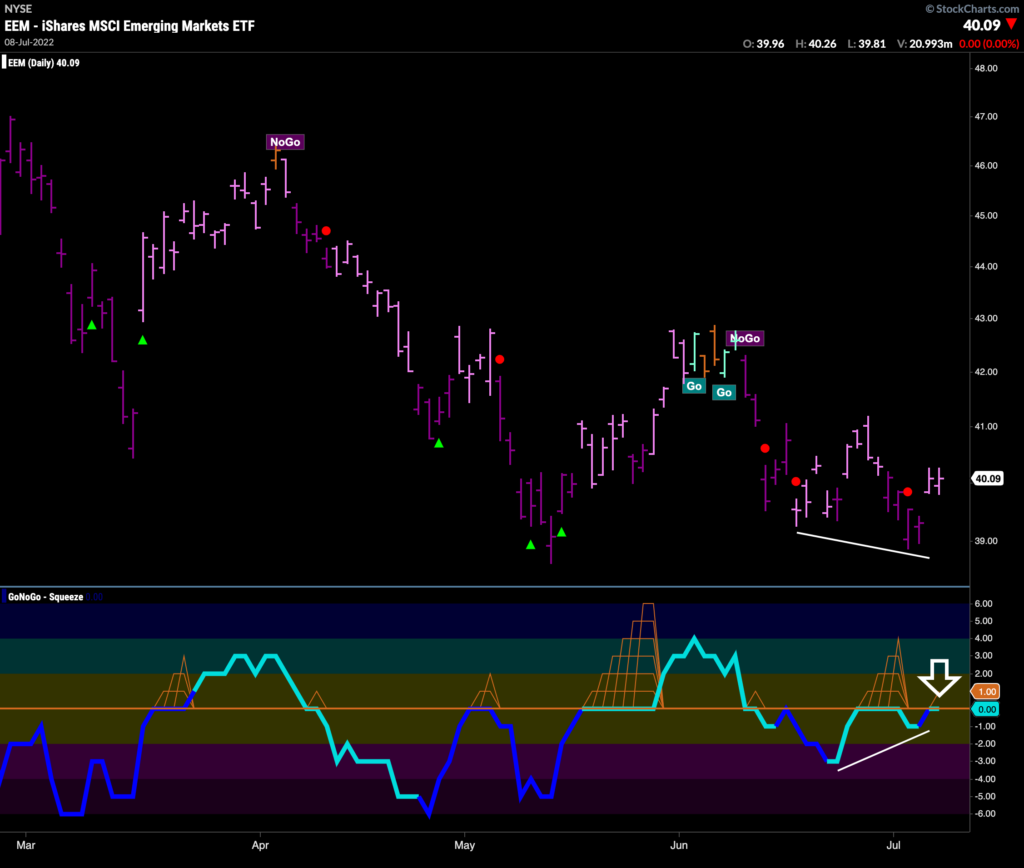1024x868 pixels.
Task: Click the May green triangle near 39.15
Action: point(561,532)
